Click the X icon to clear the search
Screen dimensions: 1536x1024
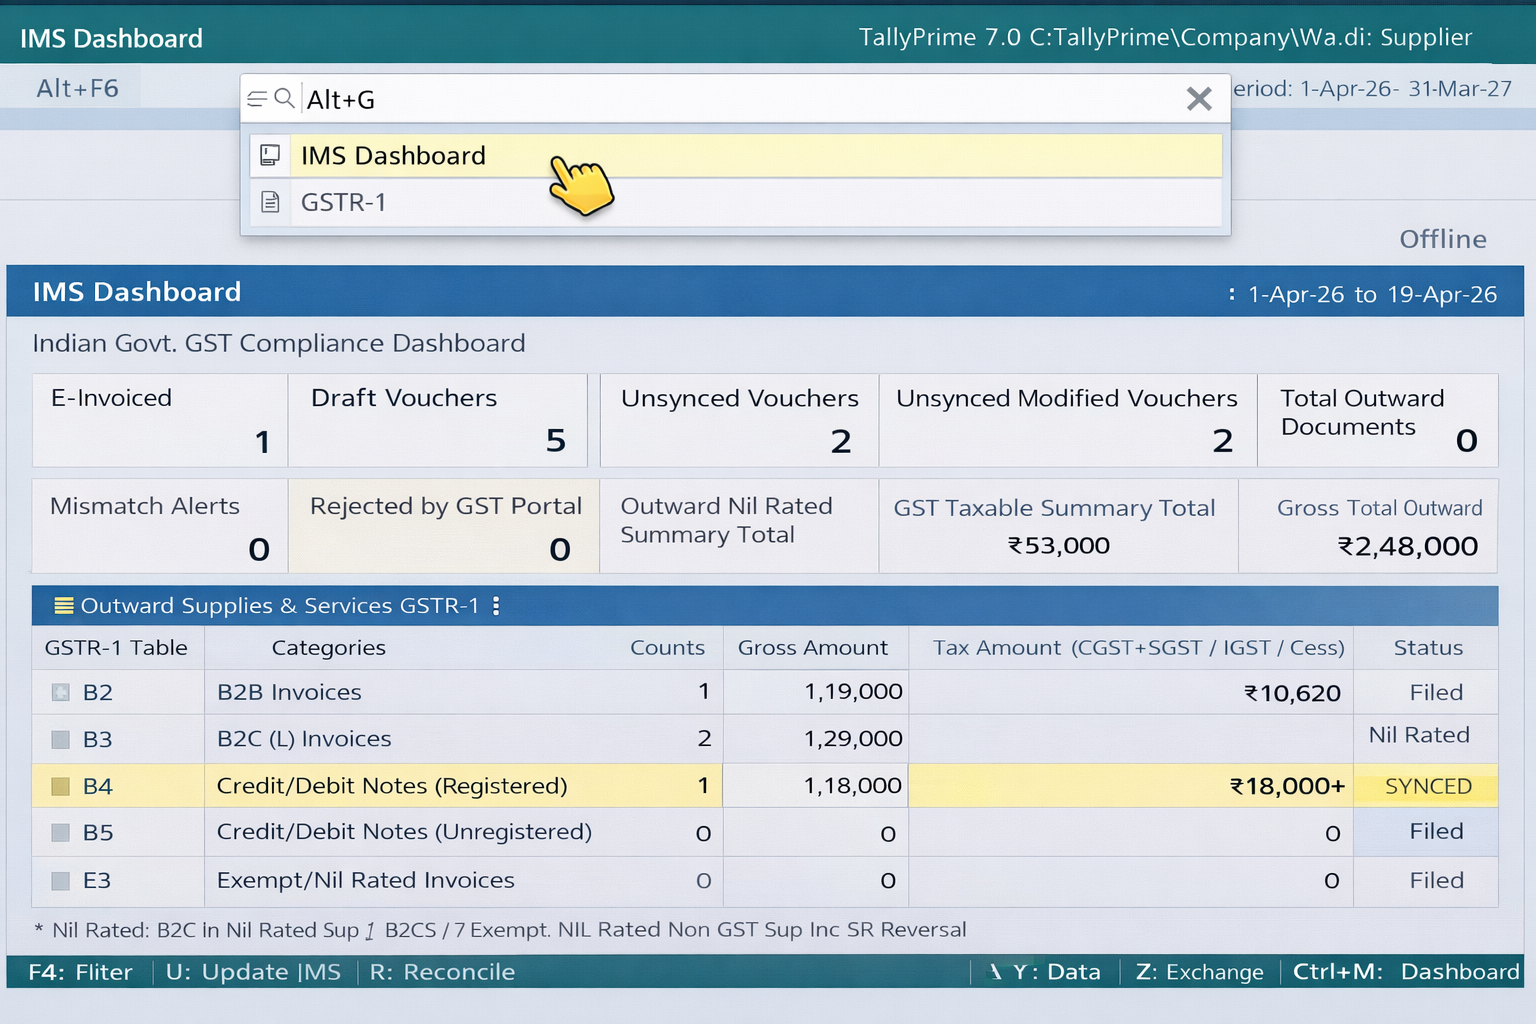coord(1199,98)
